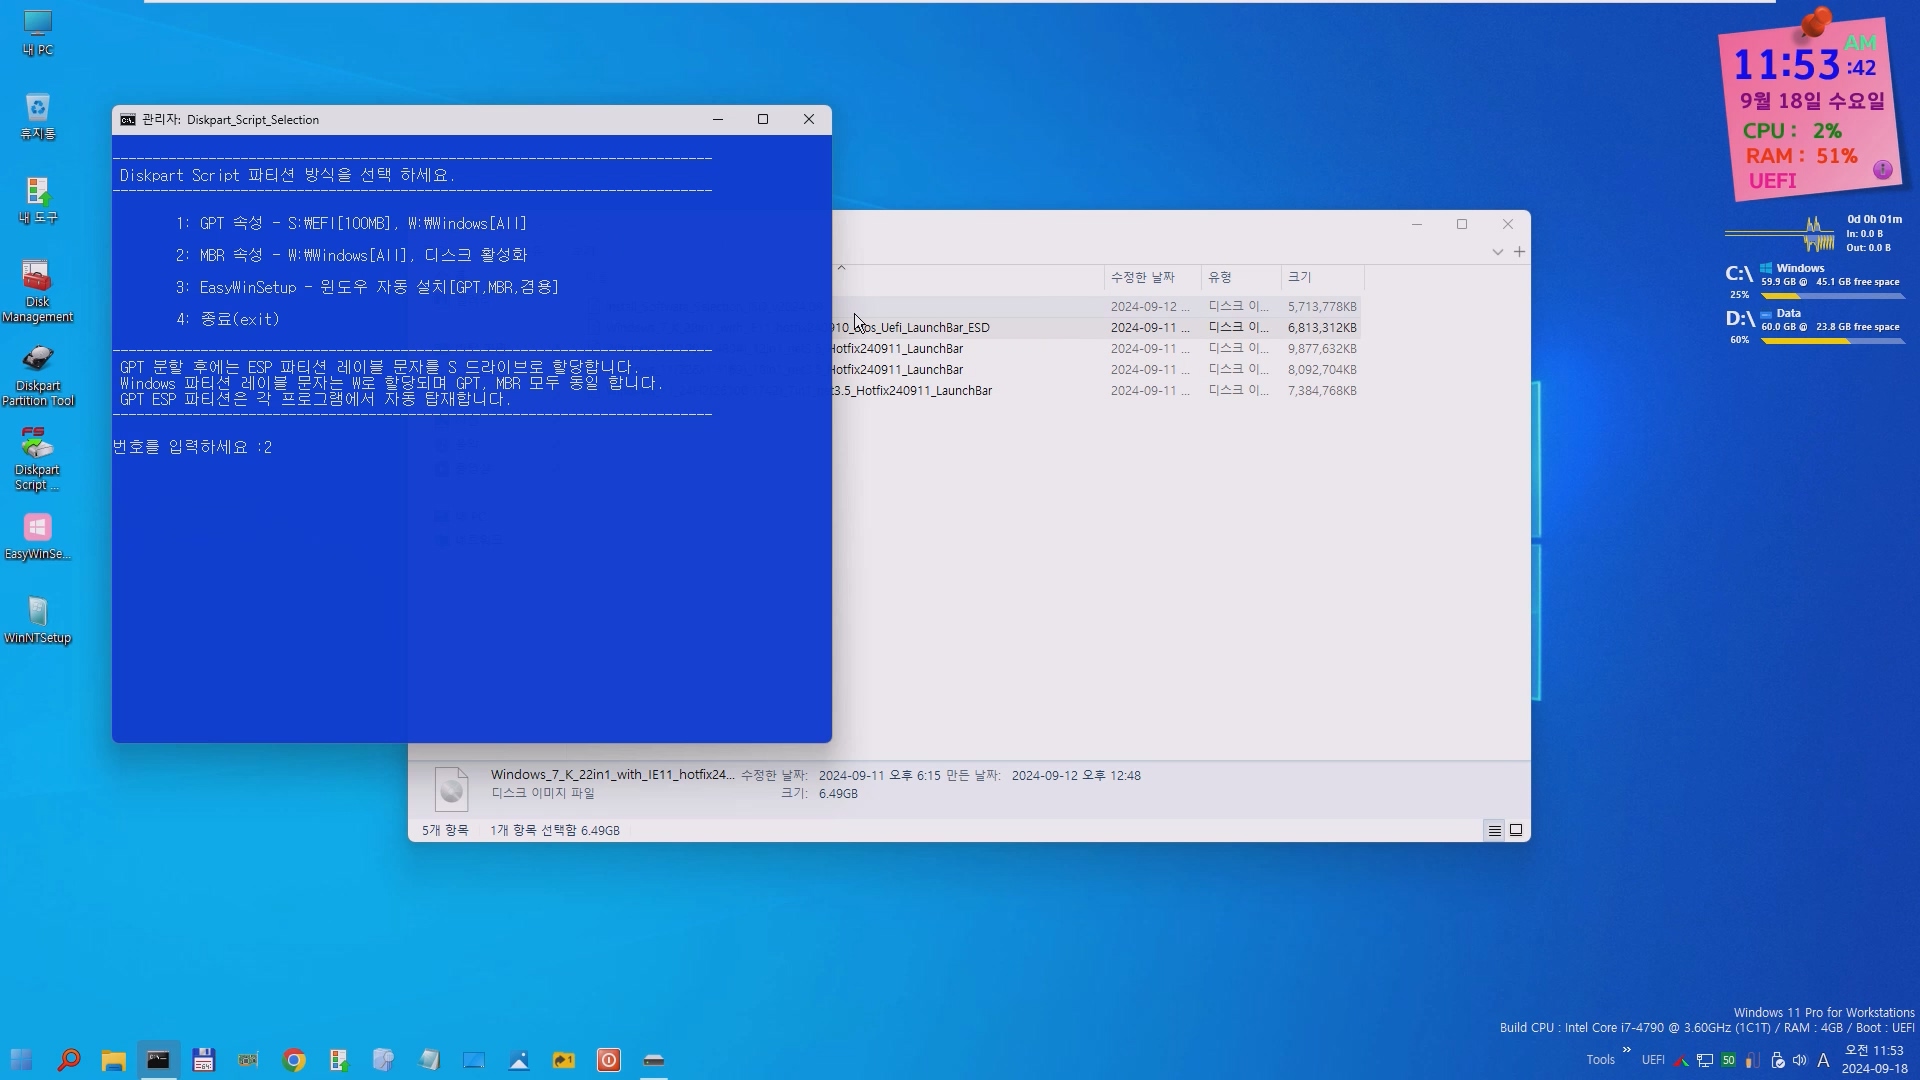Click the red magnifier search taskbar icon

pyautogui.click(x=68, y=1060)
